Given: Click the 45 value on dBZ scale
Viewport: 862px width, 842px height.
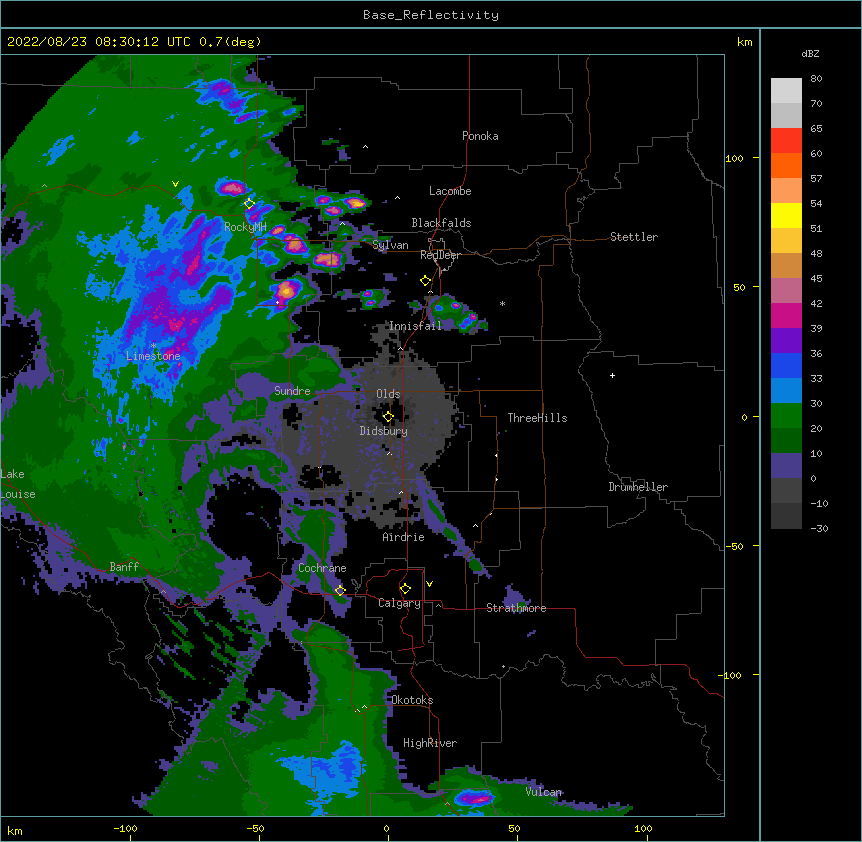Looking at the screenshot, I should point(816,279).
